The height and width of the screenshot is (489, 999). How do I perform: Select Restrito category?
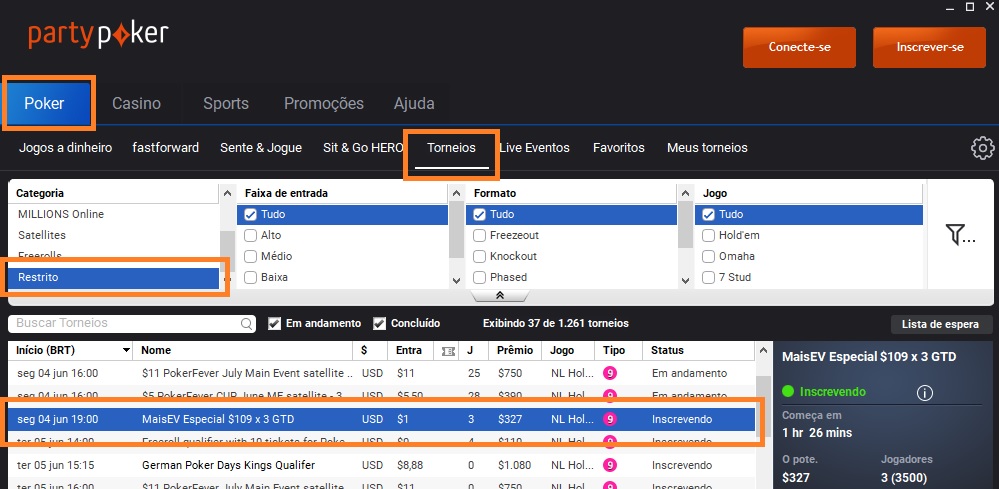point(114,278)
